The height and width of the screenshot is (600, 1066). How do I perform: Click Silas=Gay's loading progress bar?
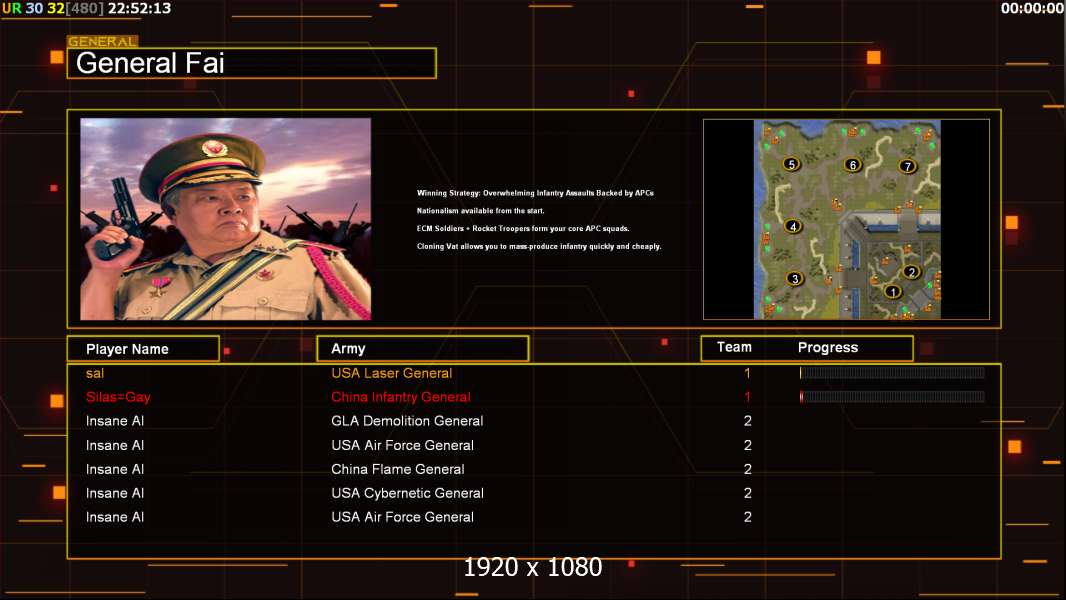coord(892,397)
